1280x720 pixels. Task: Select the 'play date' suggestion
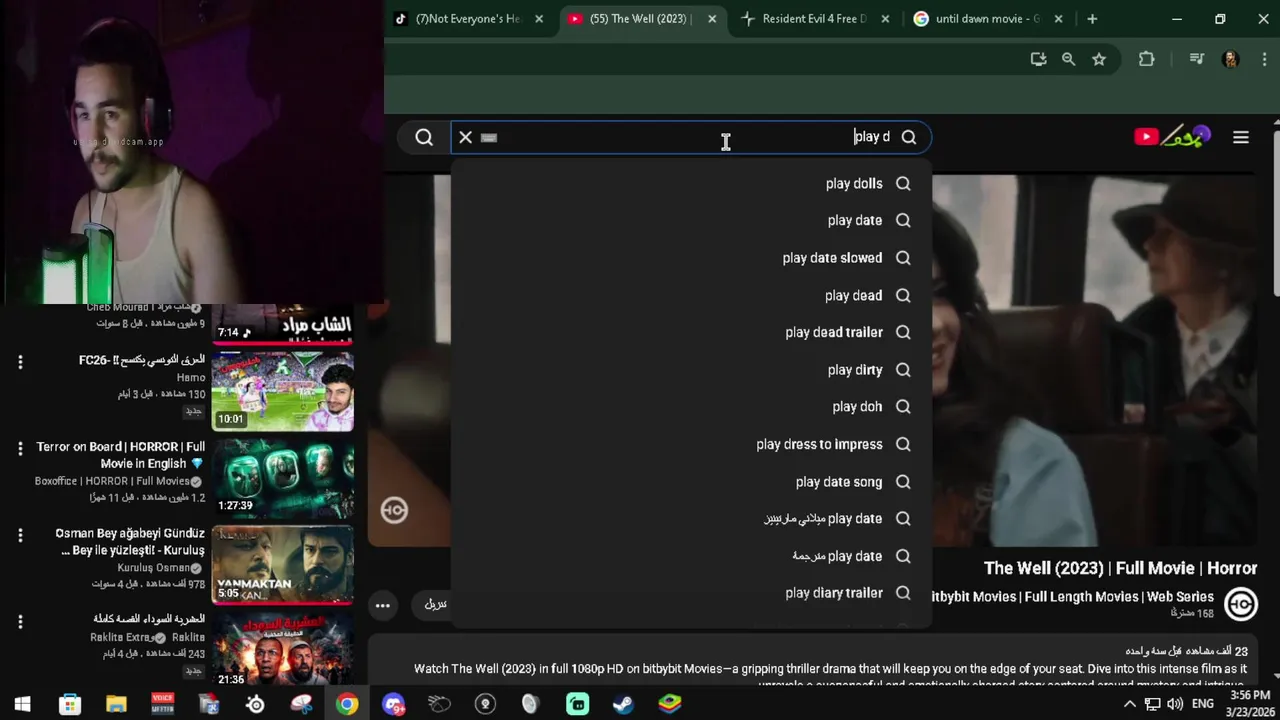tap(691, 220)
